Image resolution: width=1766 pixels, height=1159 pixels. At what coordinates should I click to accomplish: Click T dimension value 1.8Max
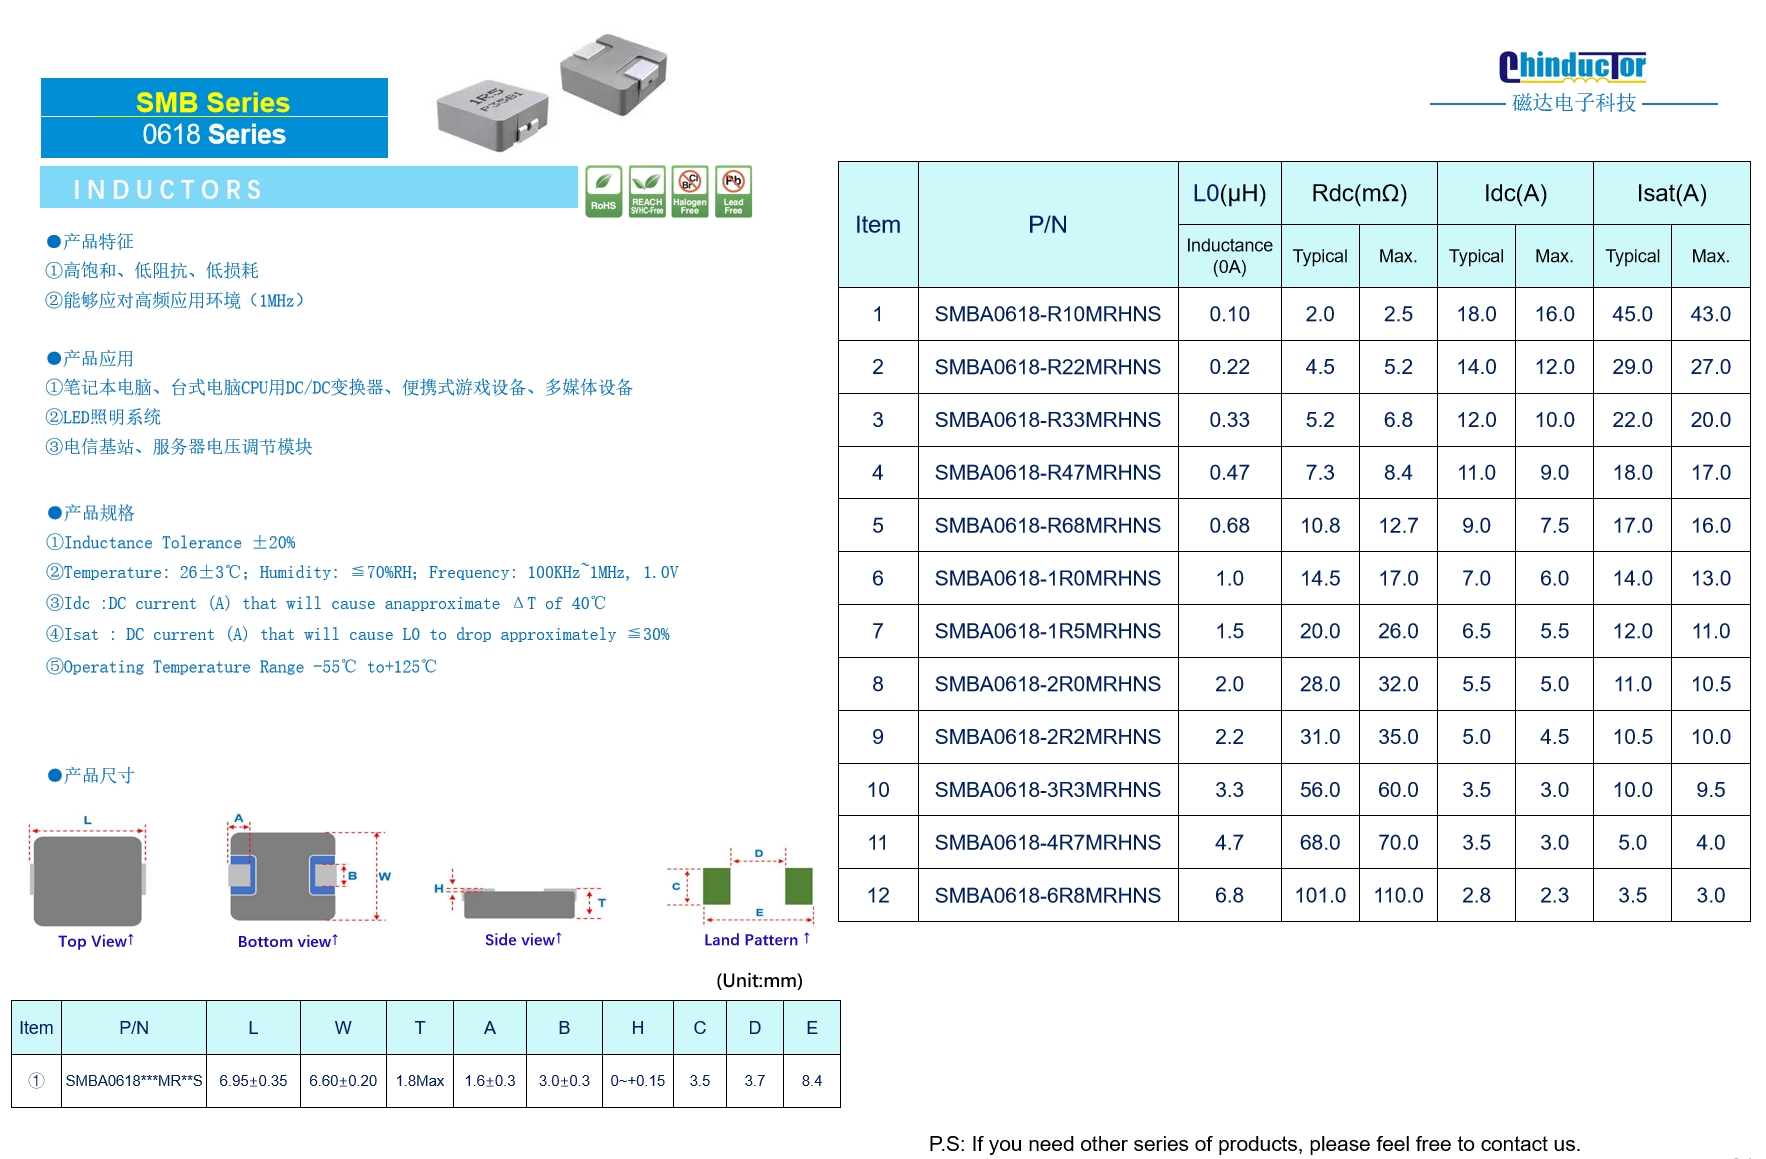pos(420,1081)
